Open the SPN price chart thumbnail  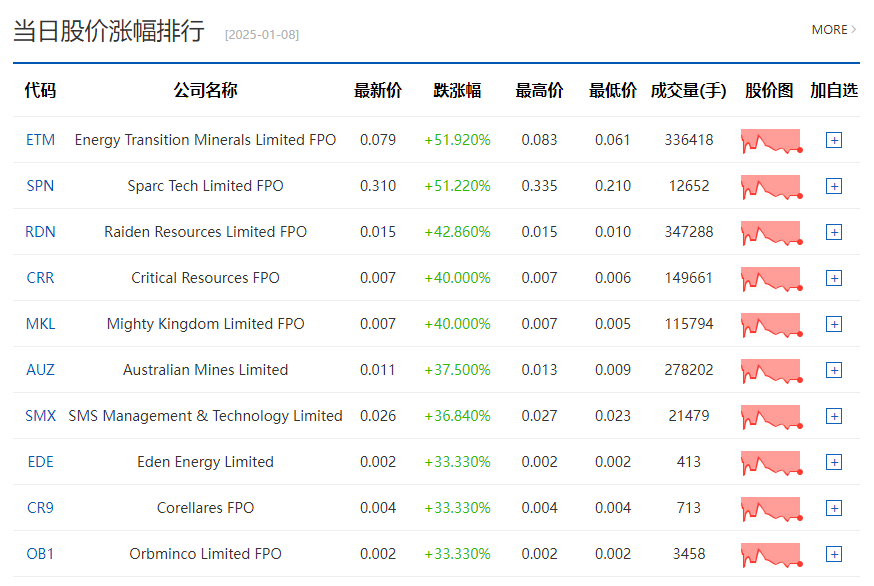[x=771, y=187]
